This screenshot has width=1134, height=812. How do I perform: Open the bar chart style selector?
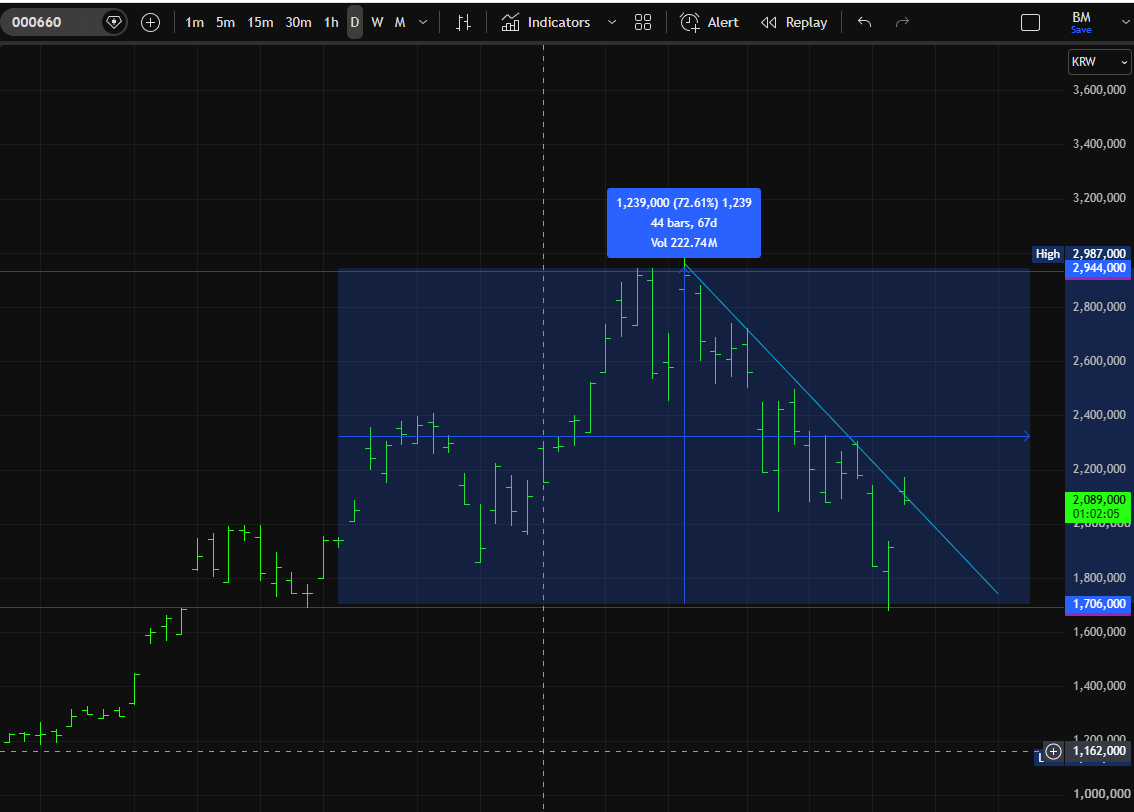click(464, 22)
